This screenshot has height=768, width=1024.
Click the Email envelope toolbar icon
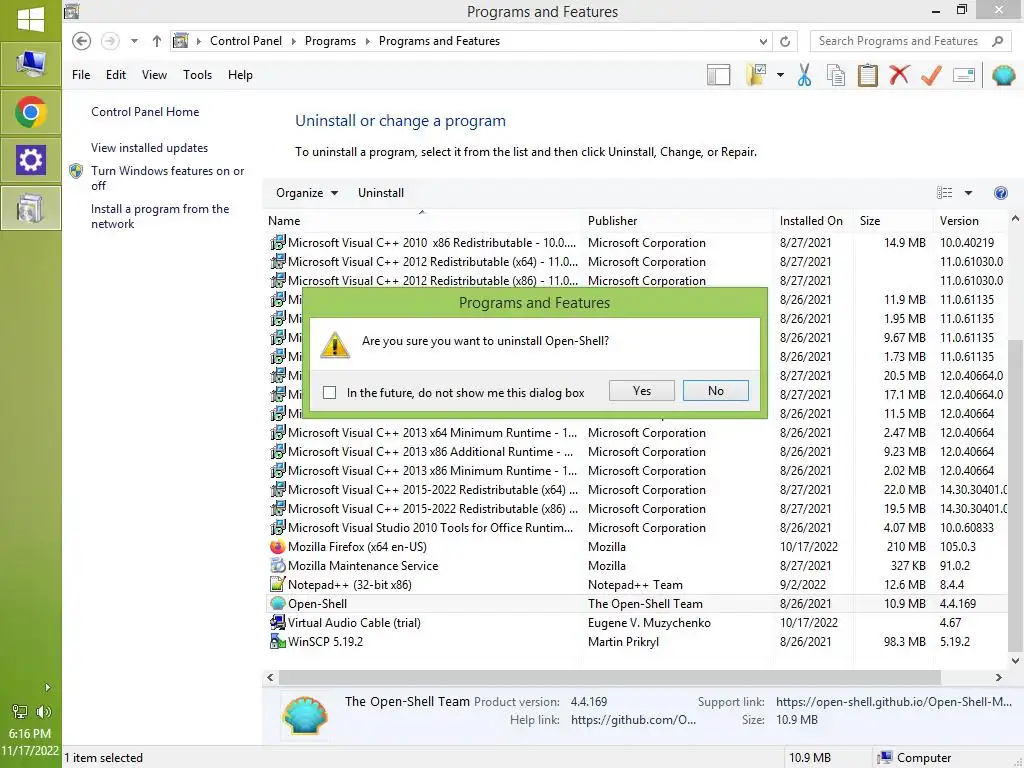click(x=964, y=75)
